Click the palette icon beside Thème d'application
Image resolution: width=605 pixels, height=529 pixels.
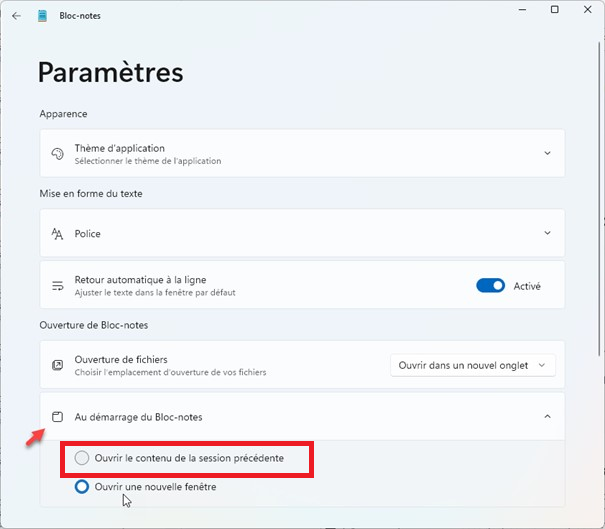[x=57, y=154]
